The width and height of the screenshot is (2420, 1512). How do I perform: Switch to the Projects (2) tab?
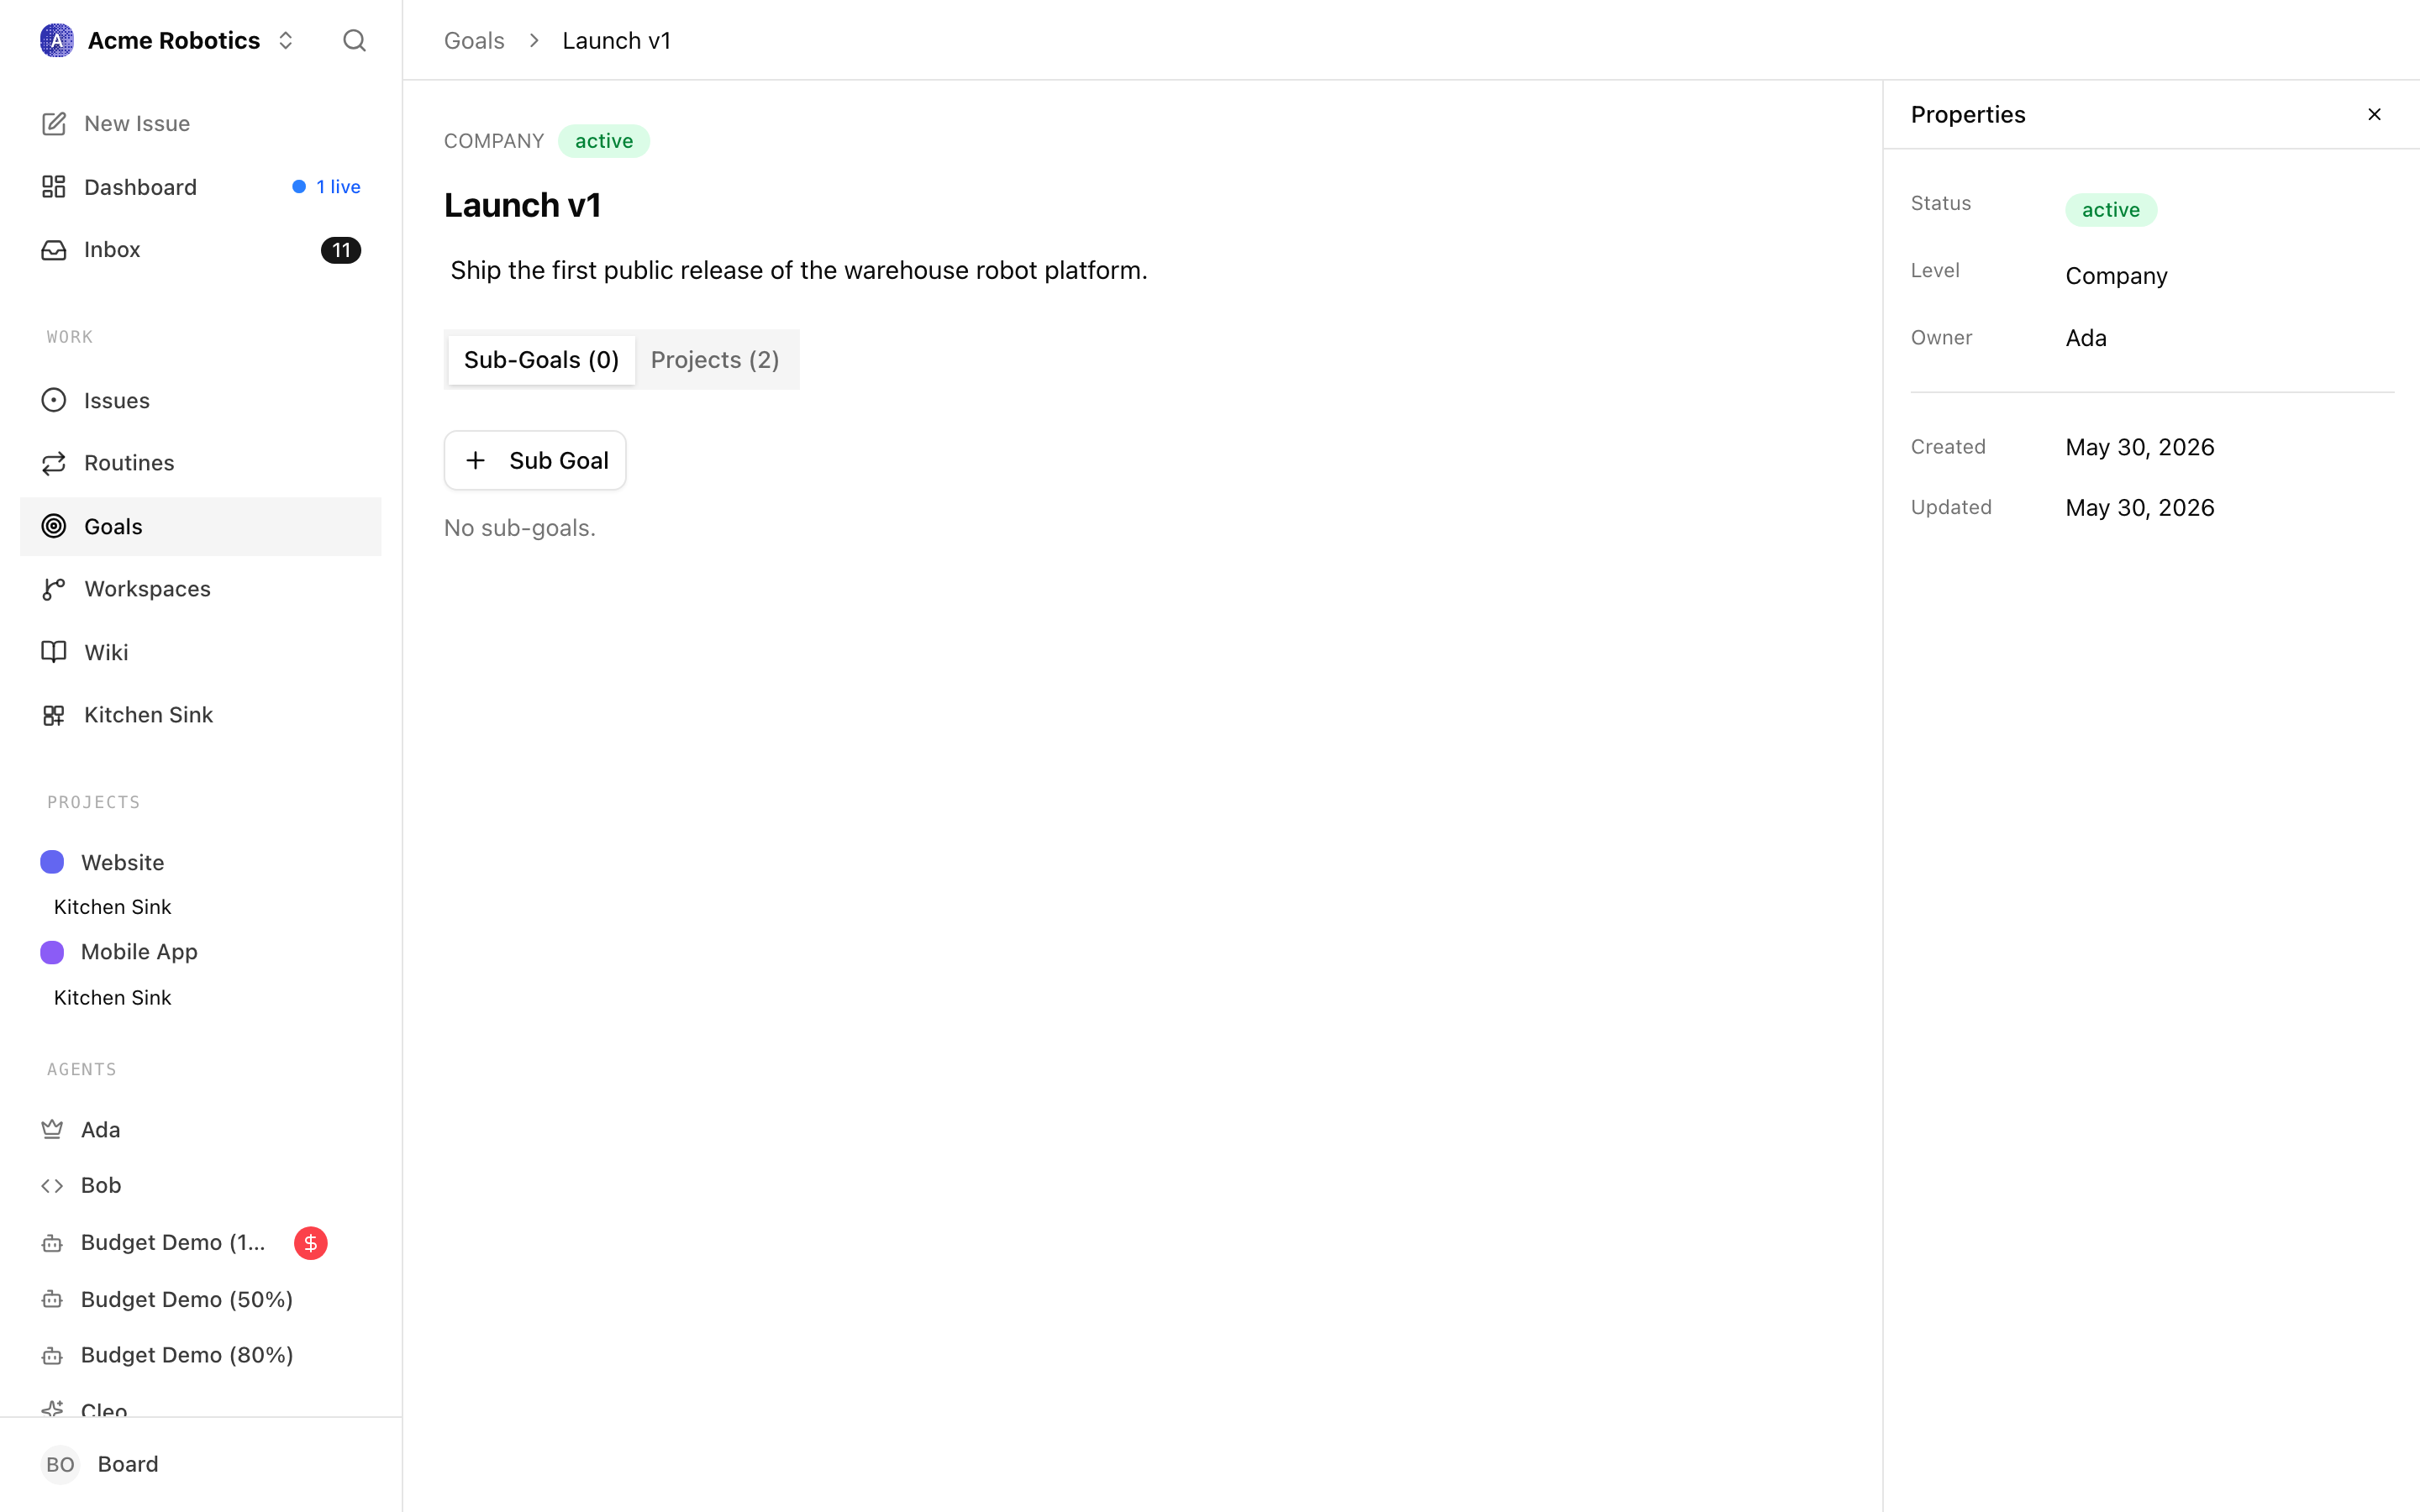pyautogui.click(x=715, y=360)
